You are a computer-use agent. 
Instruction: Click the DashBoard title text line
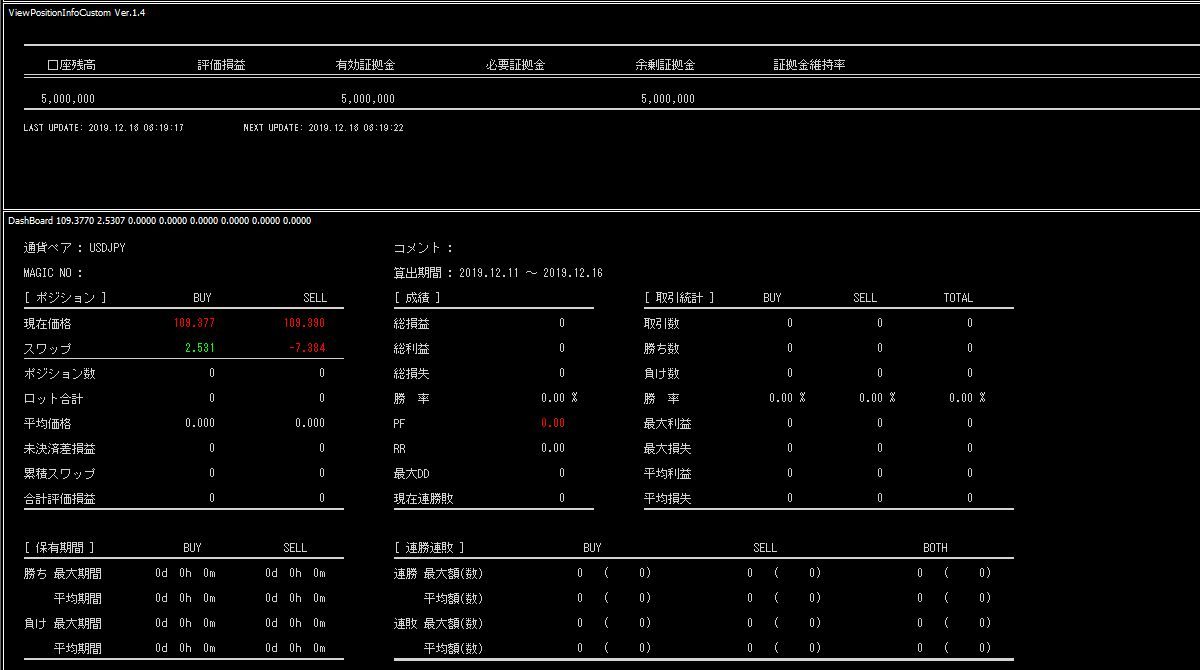159,221
